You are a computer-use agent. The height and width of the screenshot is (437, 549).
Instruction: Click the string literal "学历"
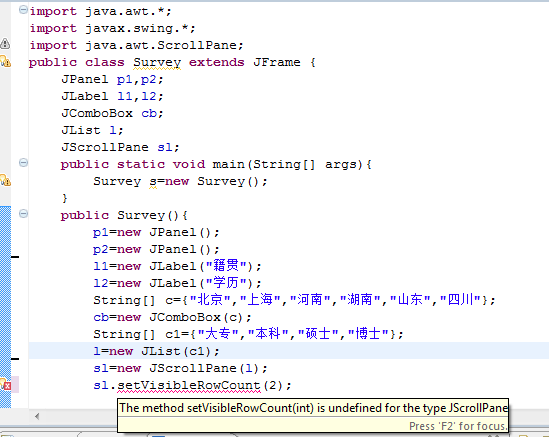(x=226, y=283)
